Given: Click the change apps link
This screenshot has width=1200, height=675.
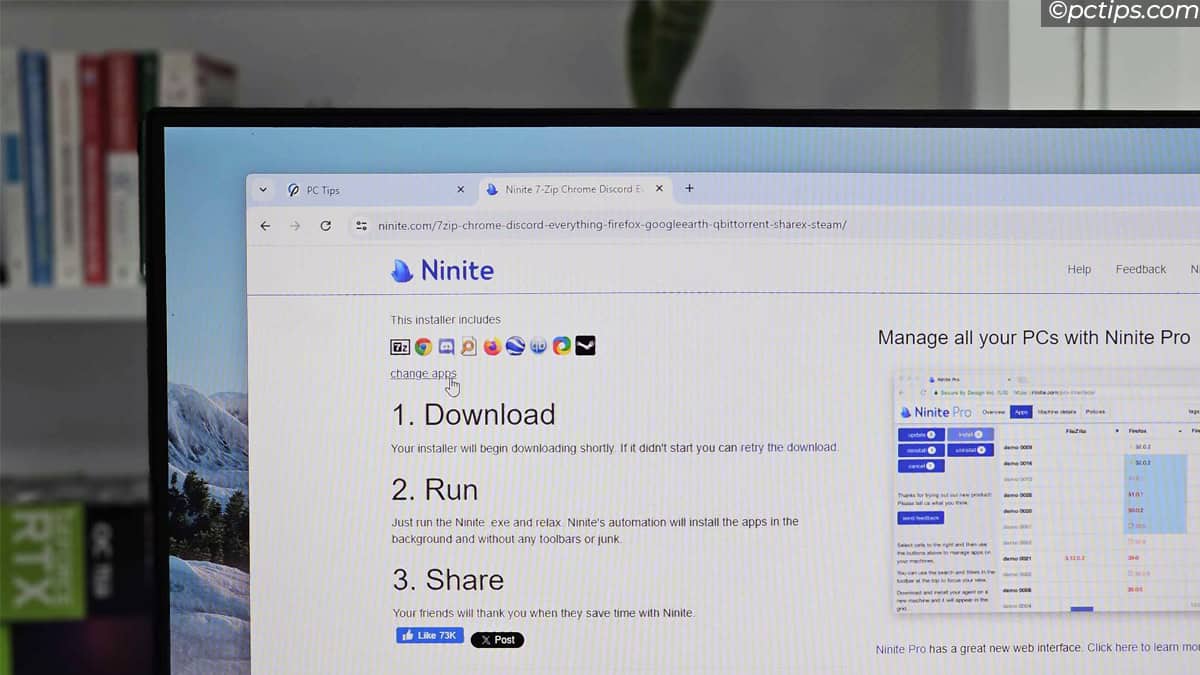Looking at the screenshot, I should 423,373.
